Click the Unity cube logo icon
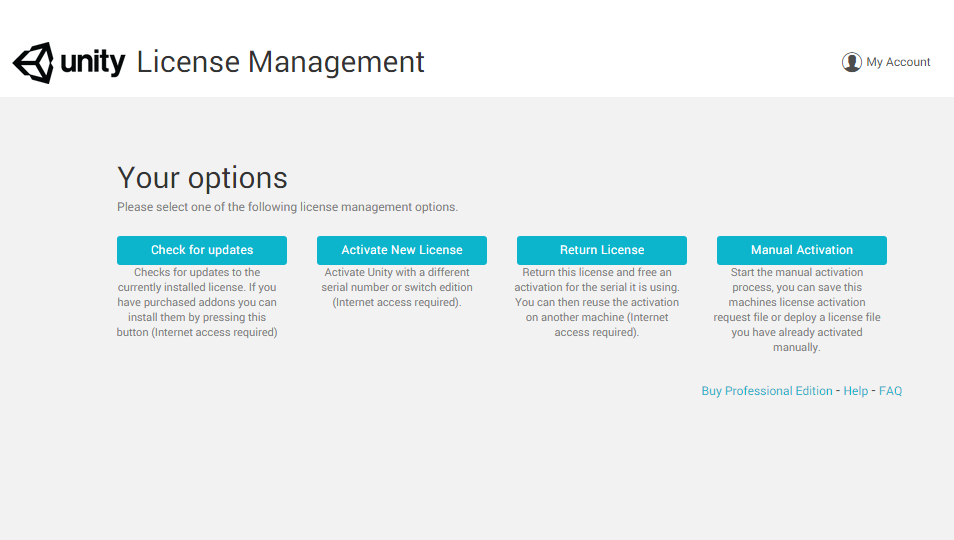954x540 pixels. (33, 63)
